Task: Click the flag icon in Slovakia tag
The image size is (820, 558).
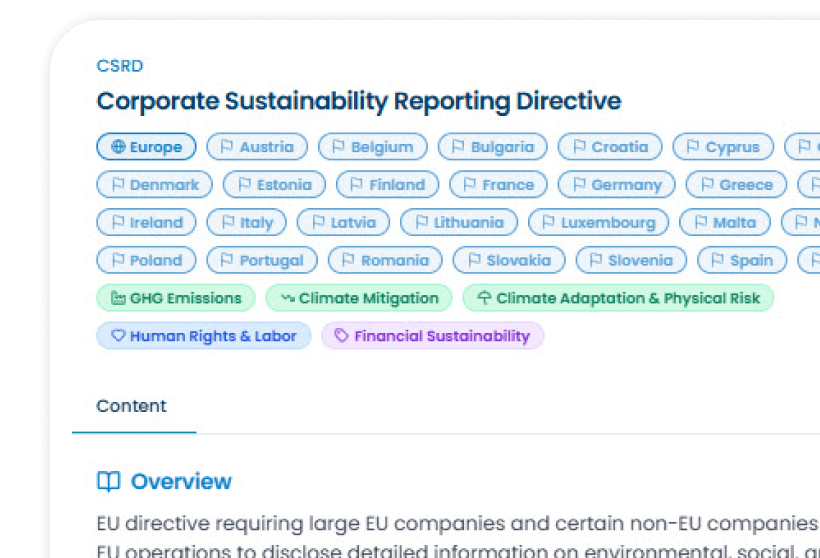Action: point(474,259)
